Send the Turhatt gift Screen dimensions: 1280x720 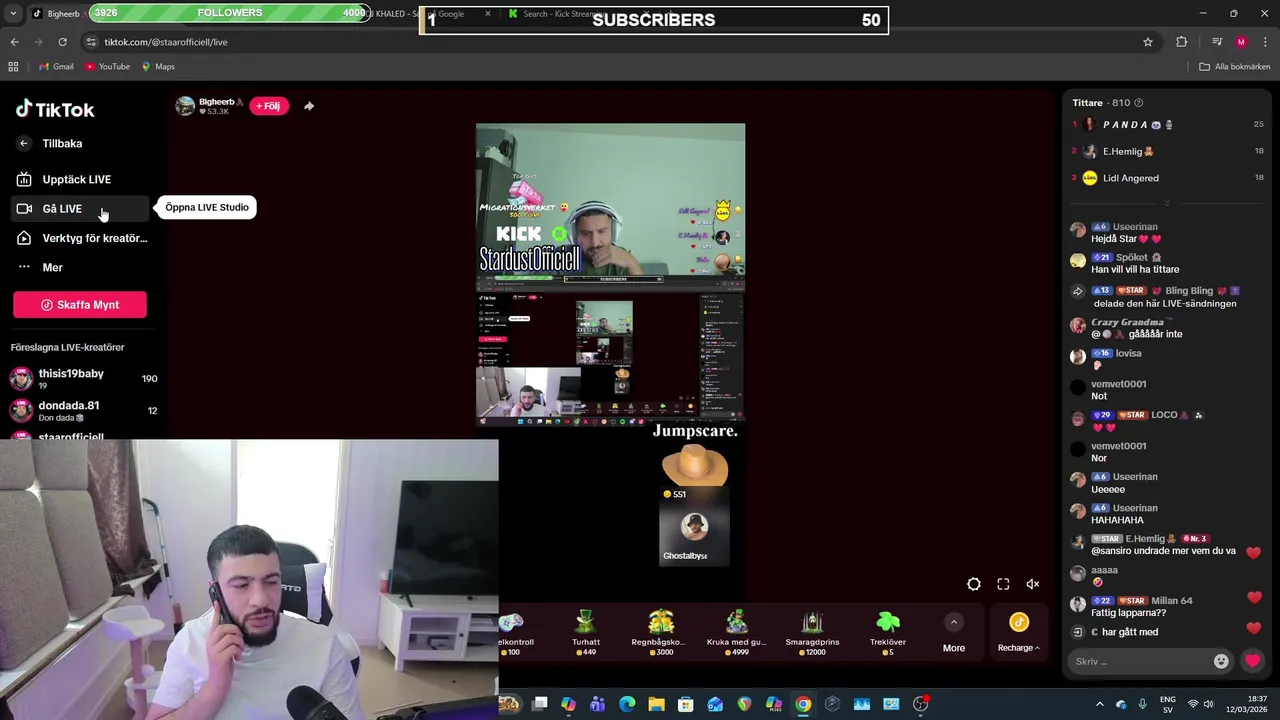[x=586, y=632]
